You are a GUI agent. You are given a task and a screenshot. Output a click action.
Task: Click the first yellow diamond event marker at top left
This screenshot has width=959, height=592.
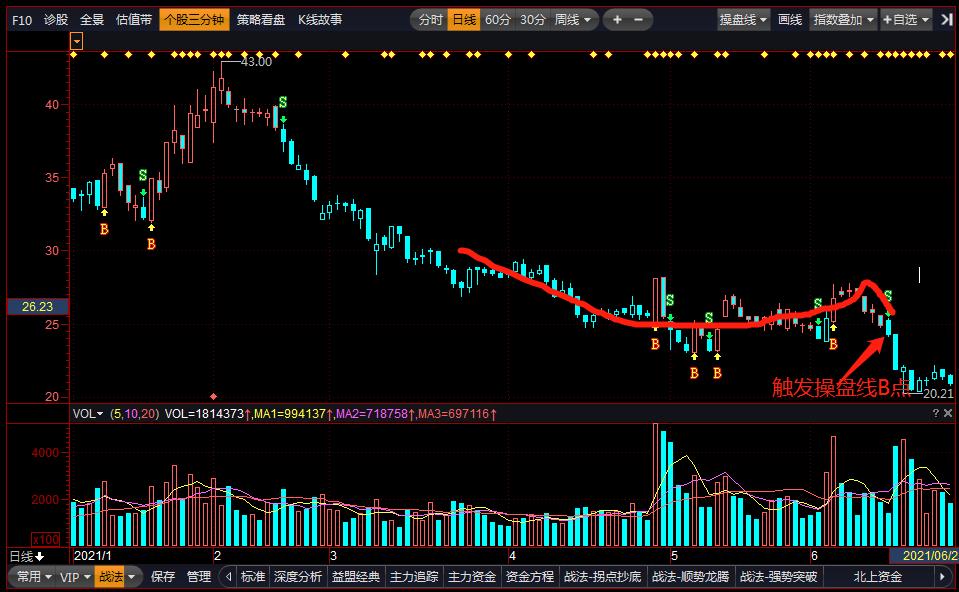[73, 54]
